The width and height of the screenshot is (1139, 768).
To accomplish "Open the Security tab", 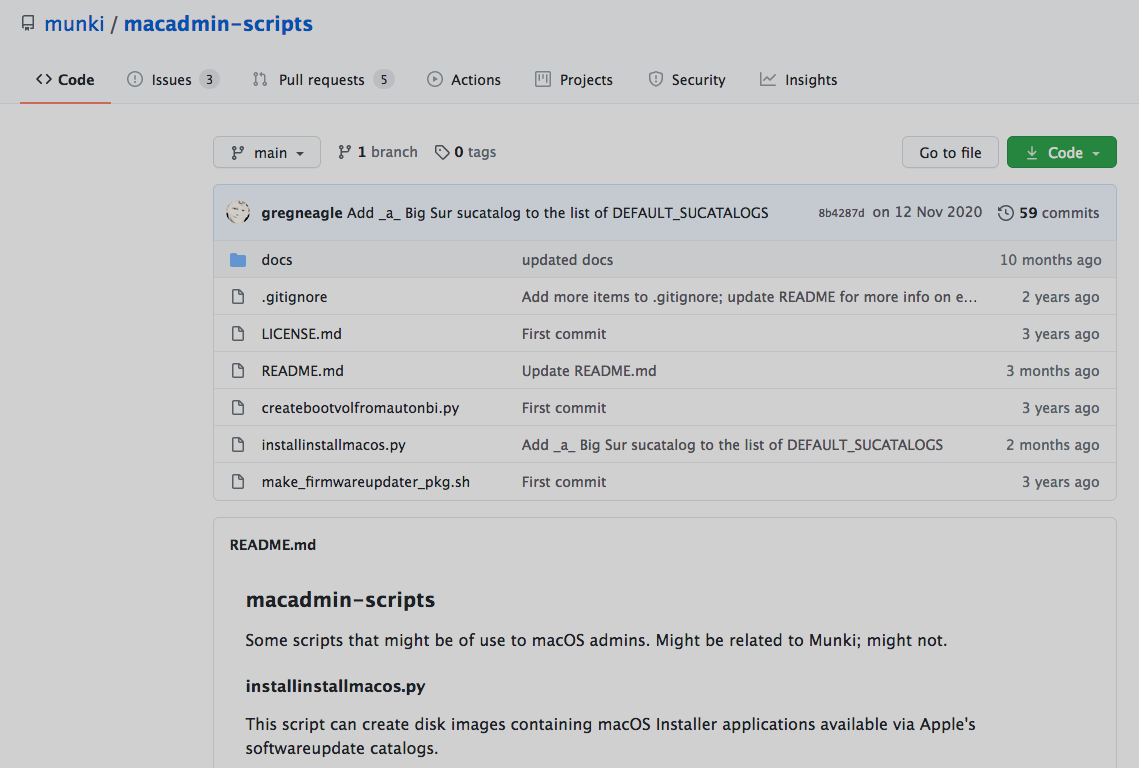I will 687,80.
